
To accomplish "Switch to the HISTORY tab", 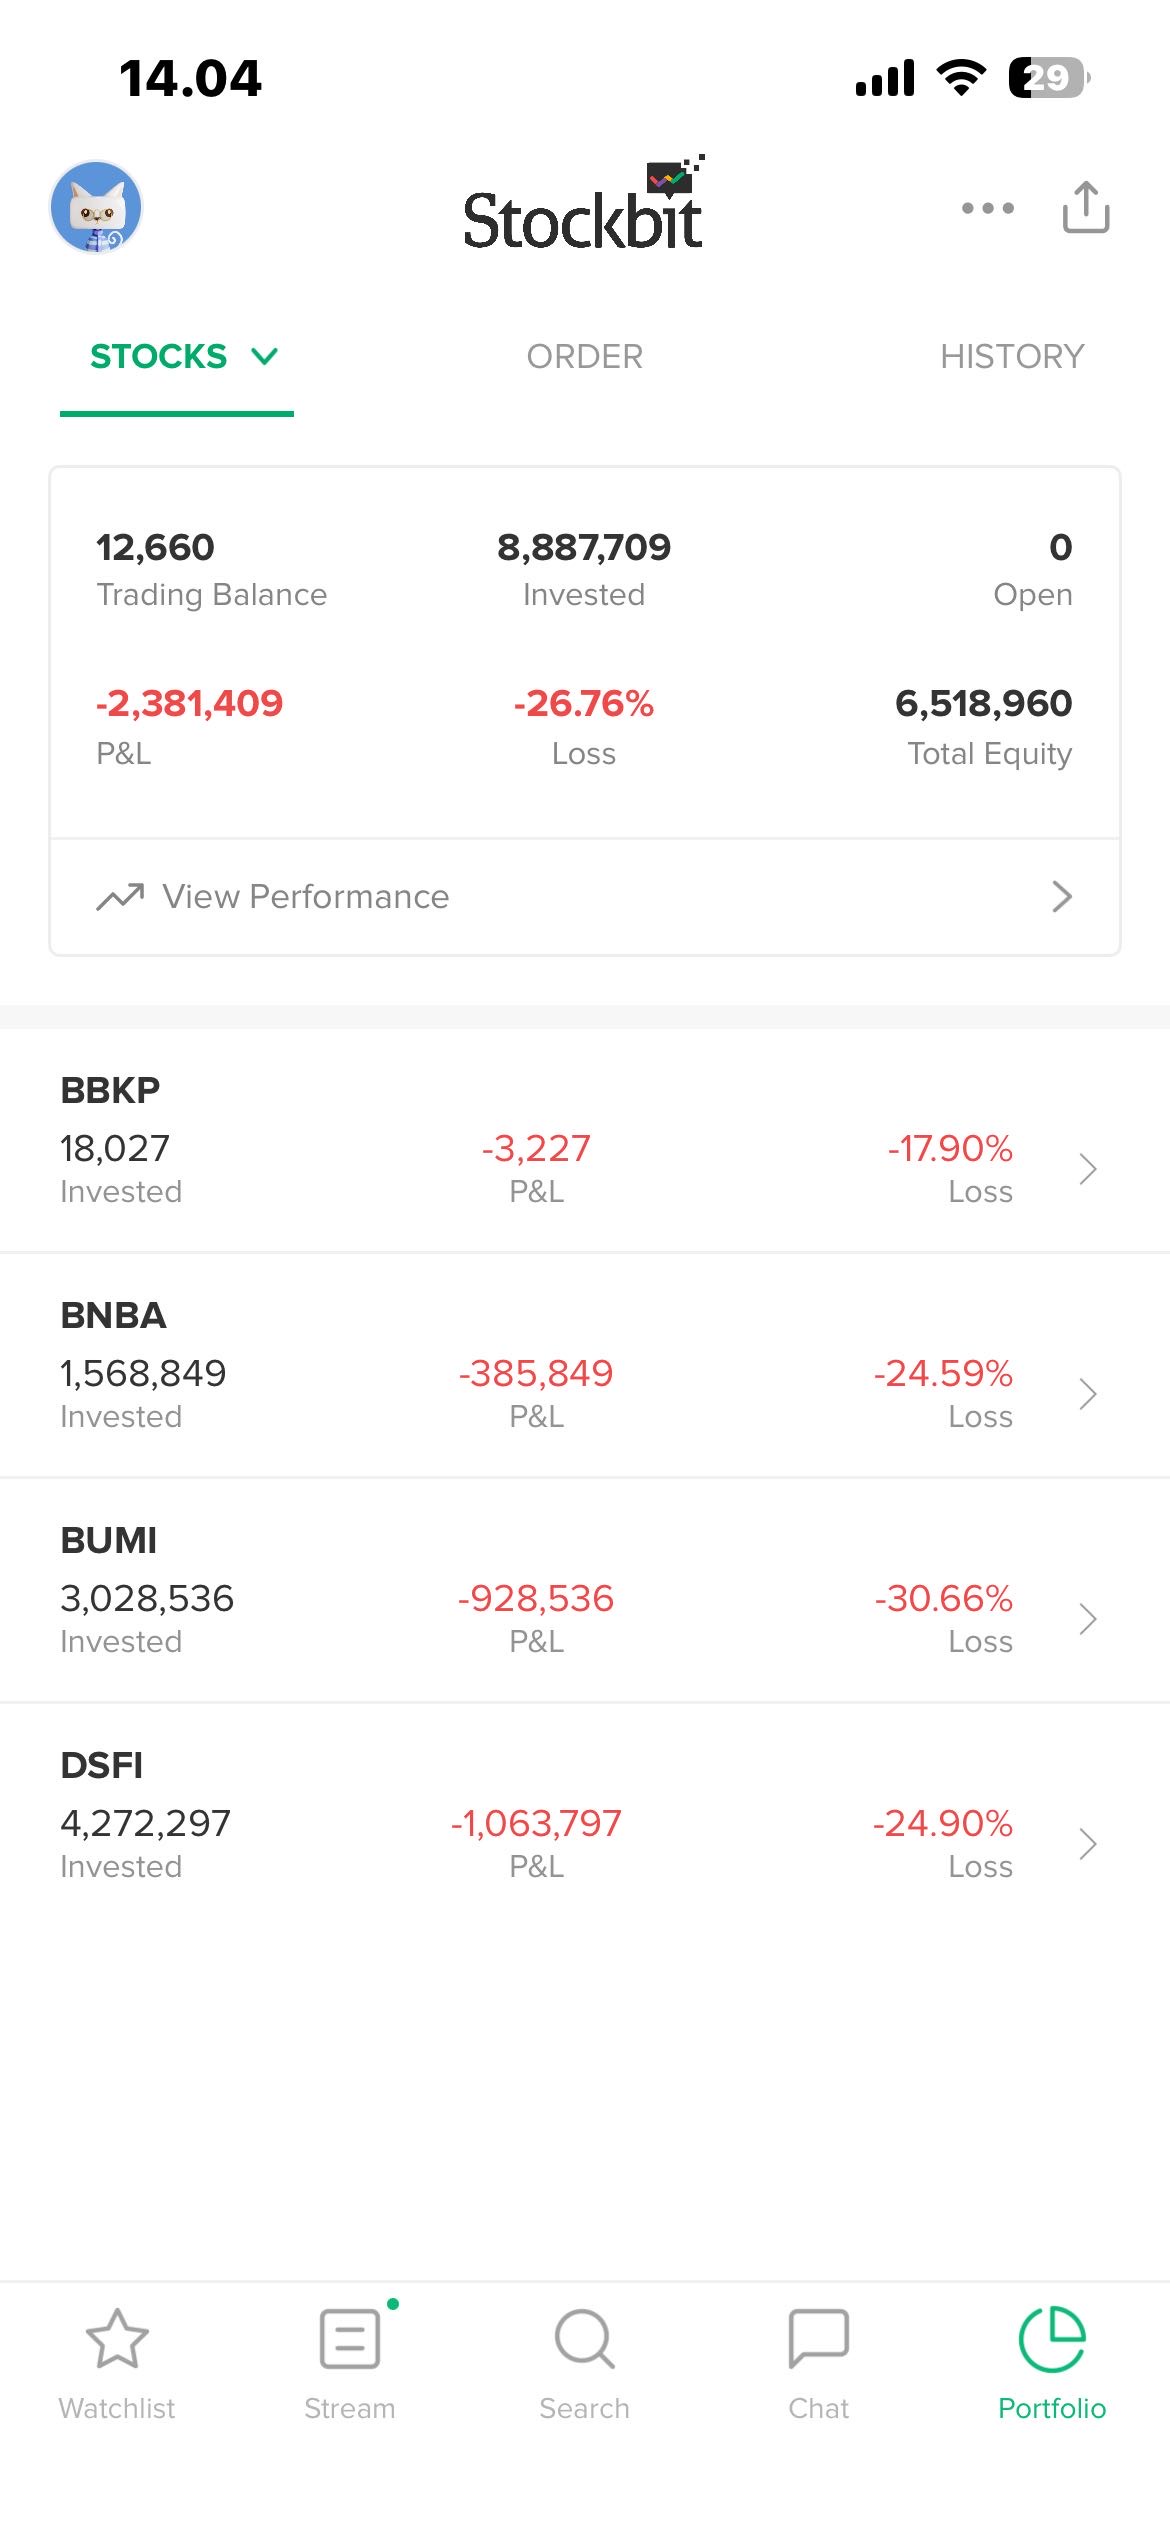I will (x=1012, y=356).
